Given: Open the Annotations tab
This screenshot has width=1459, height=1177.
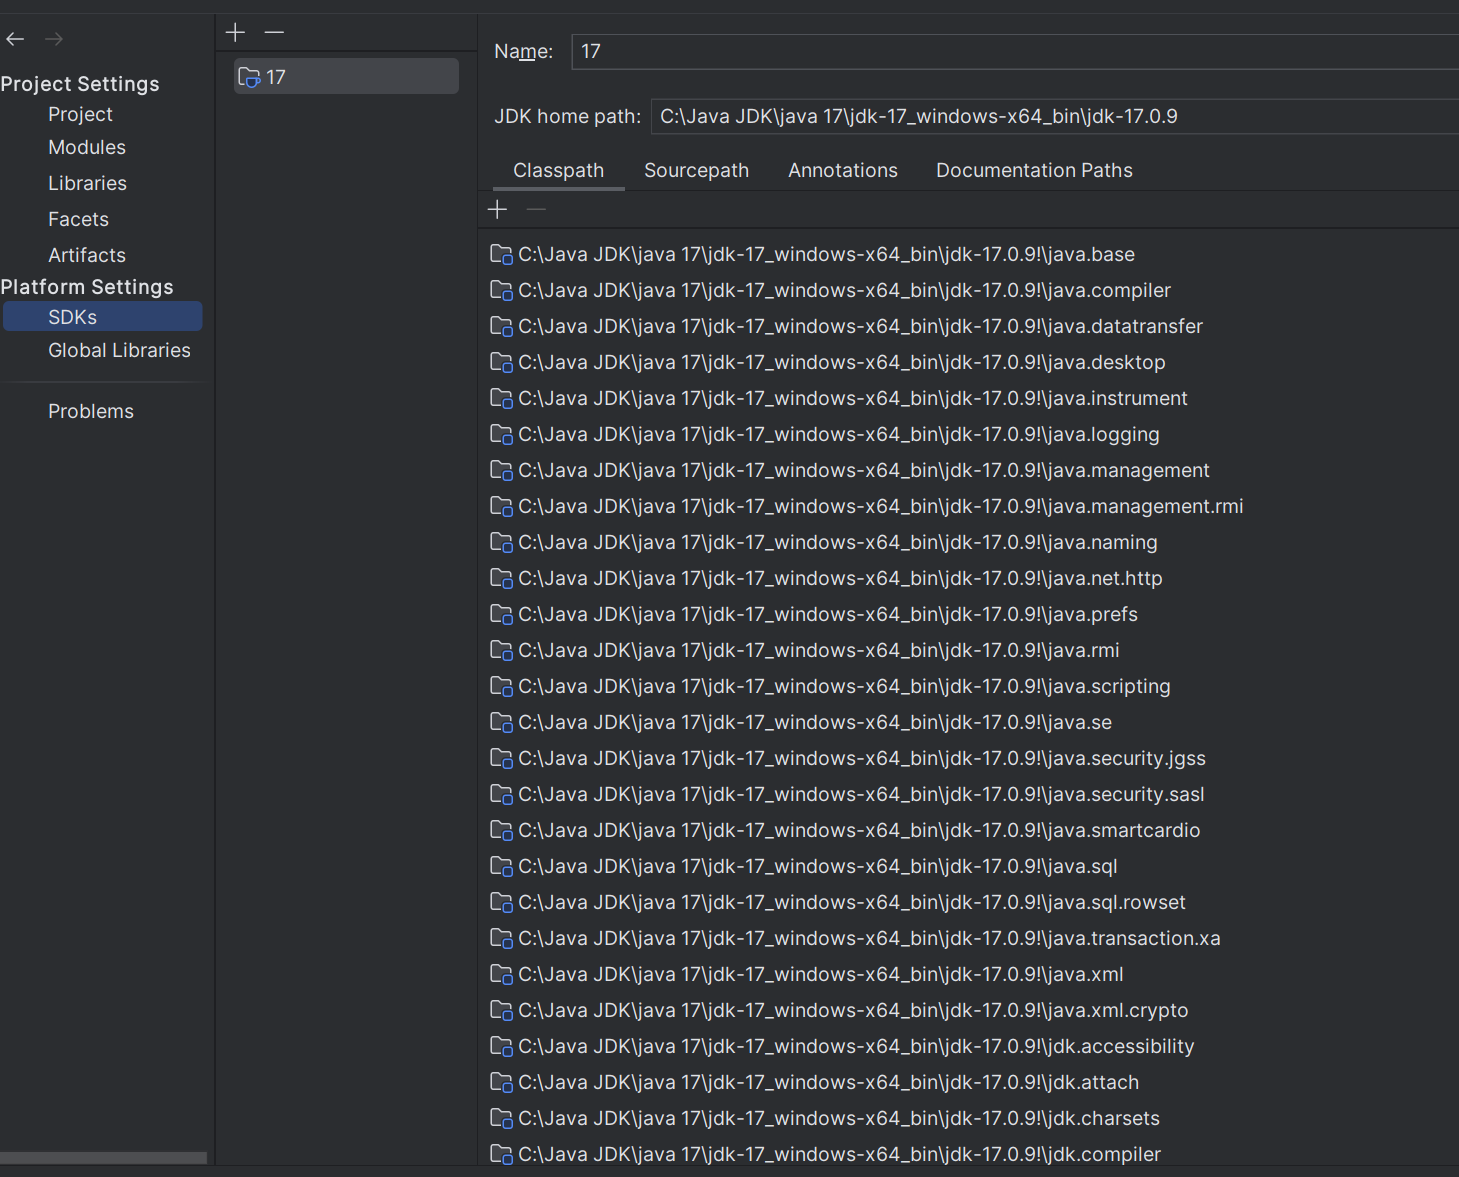Looking at the screenshot, I should pos(842,171).
